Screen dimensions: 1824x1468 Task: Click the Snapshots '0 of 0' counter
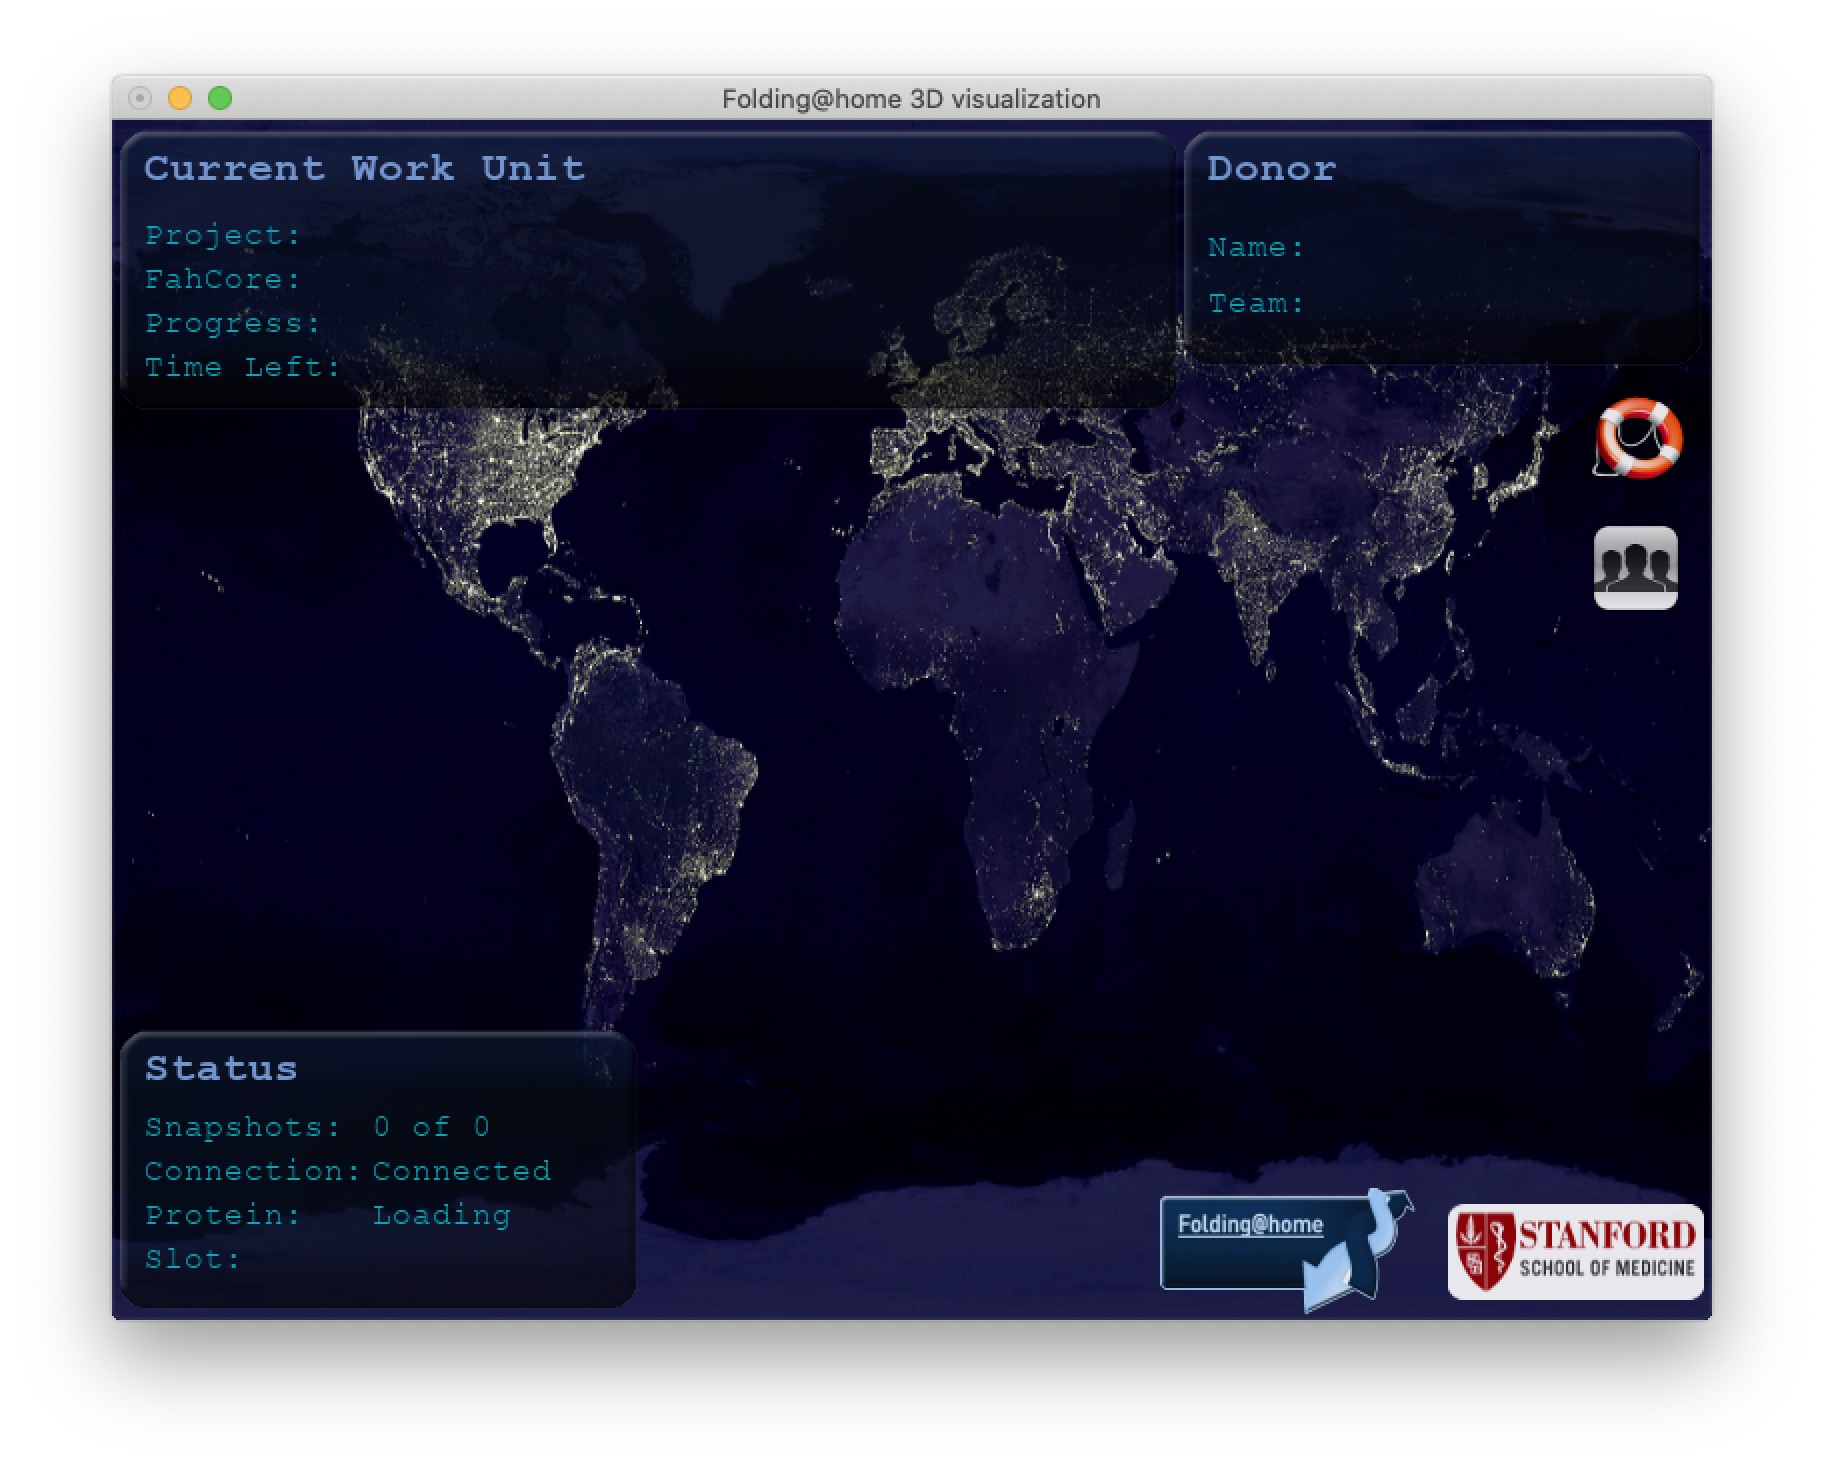click(431, 1127)
